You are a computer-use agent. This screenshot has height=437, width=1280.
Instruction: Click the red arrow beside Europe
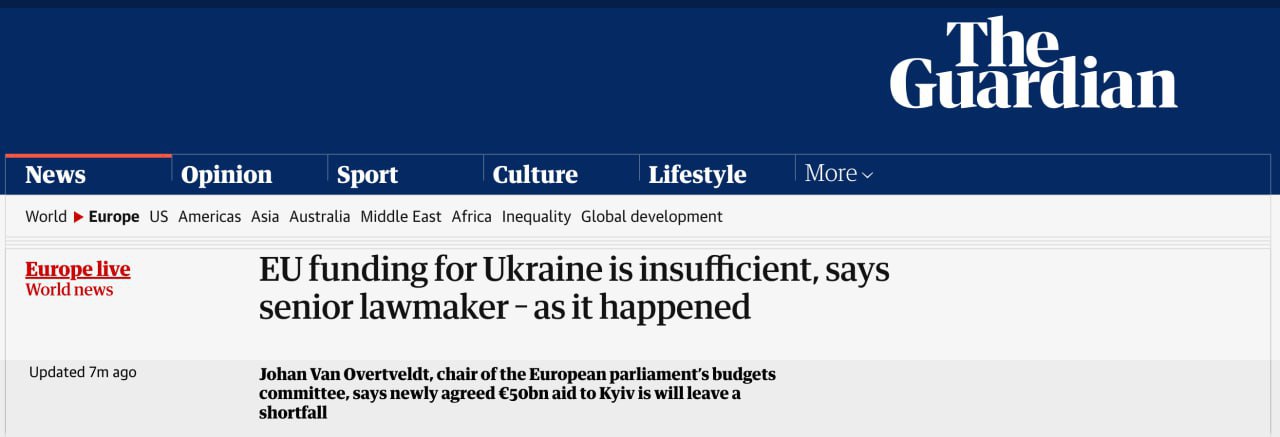78,217
